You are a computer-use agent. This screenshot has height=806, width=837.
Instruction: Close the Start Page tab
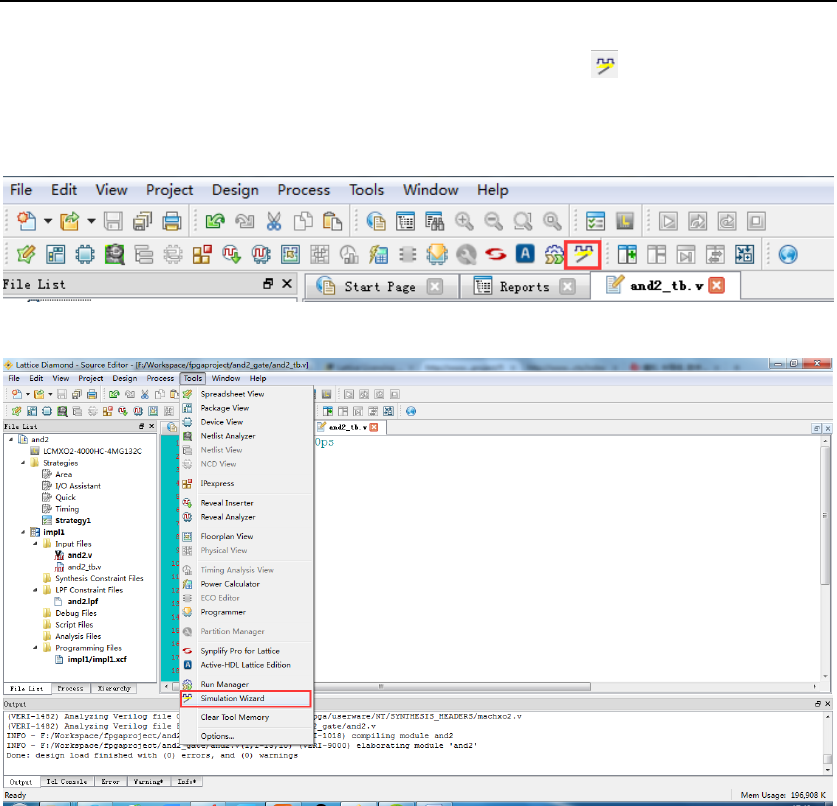[x=435, y=287]
